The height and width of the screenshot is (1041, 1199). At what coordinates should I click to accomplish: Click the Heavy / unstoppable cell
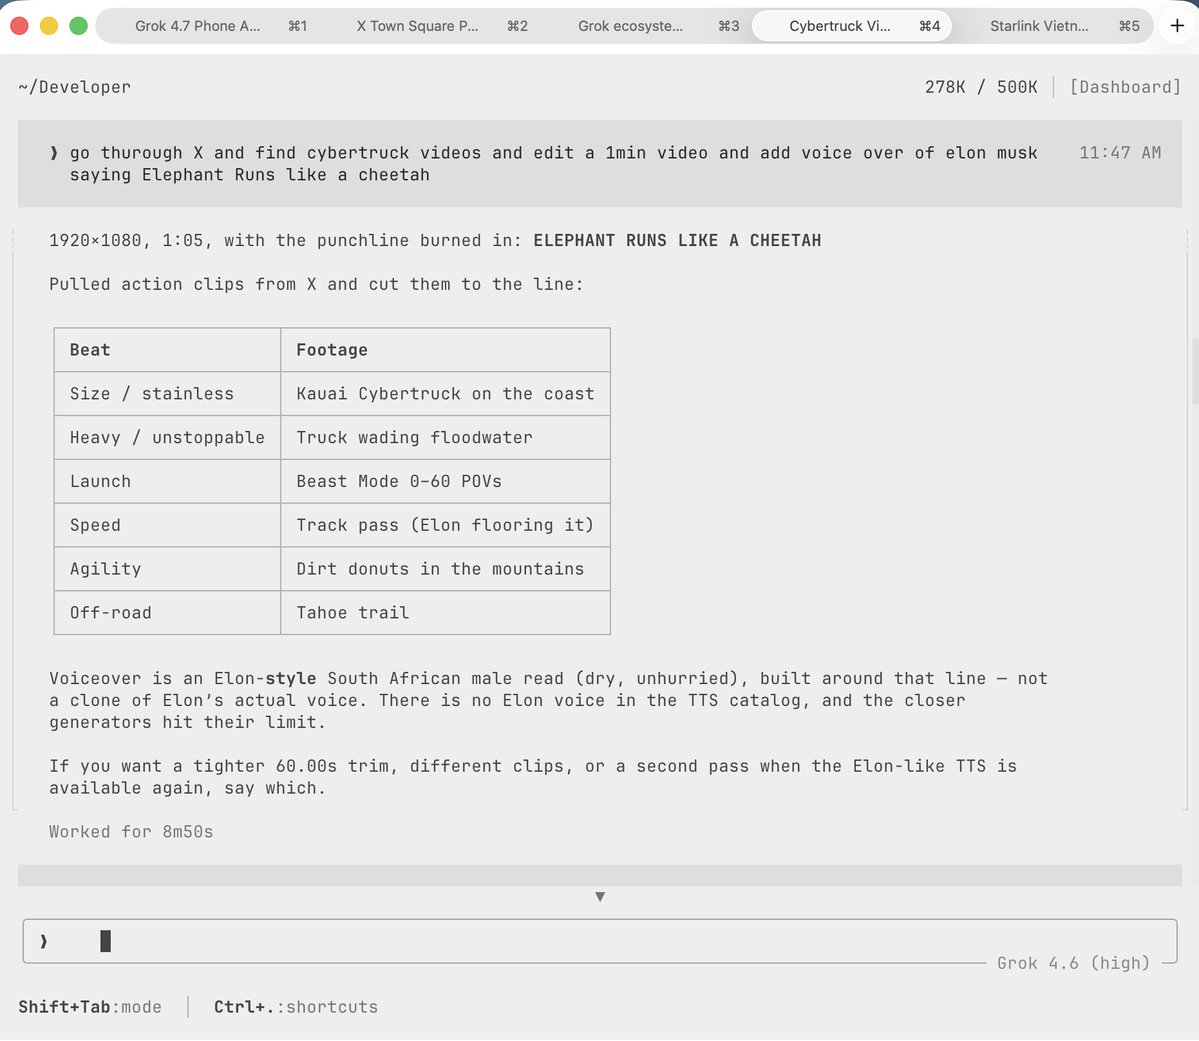click(x=167, y=438)
